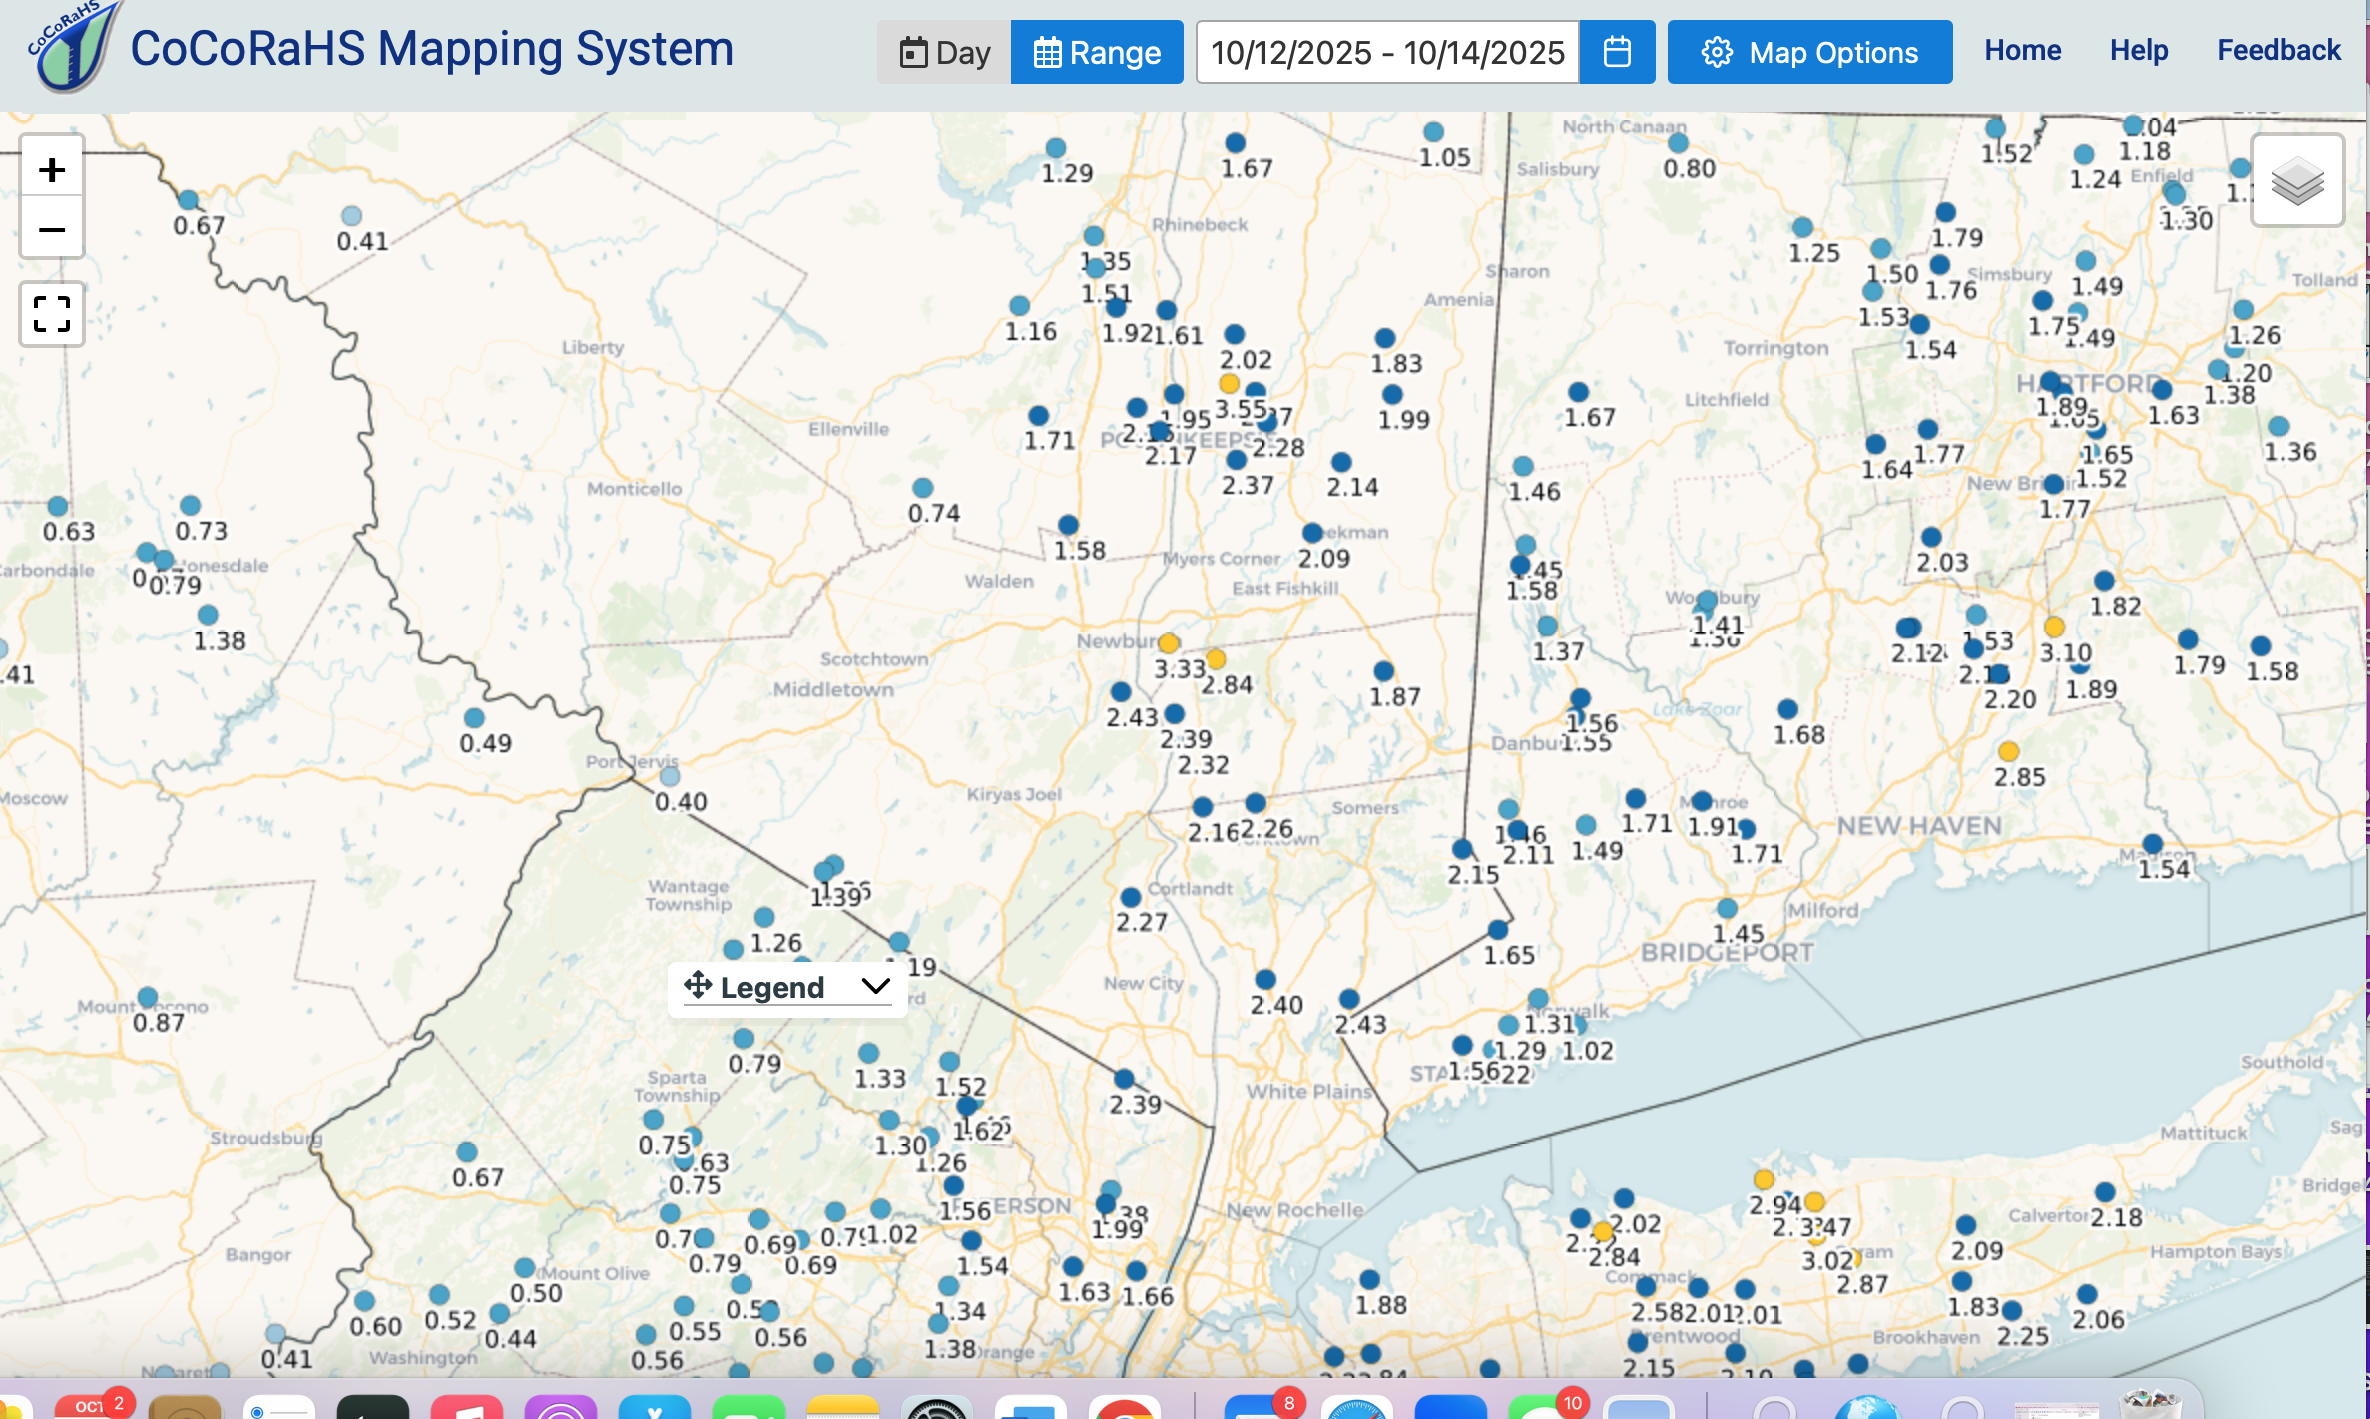
Task: Click the Legend panel title
Action: coord(772,987)
